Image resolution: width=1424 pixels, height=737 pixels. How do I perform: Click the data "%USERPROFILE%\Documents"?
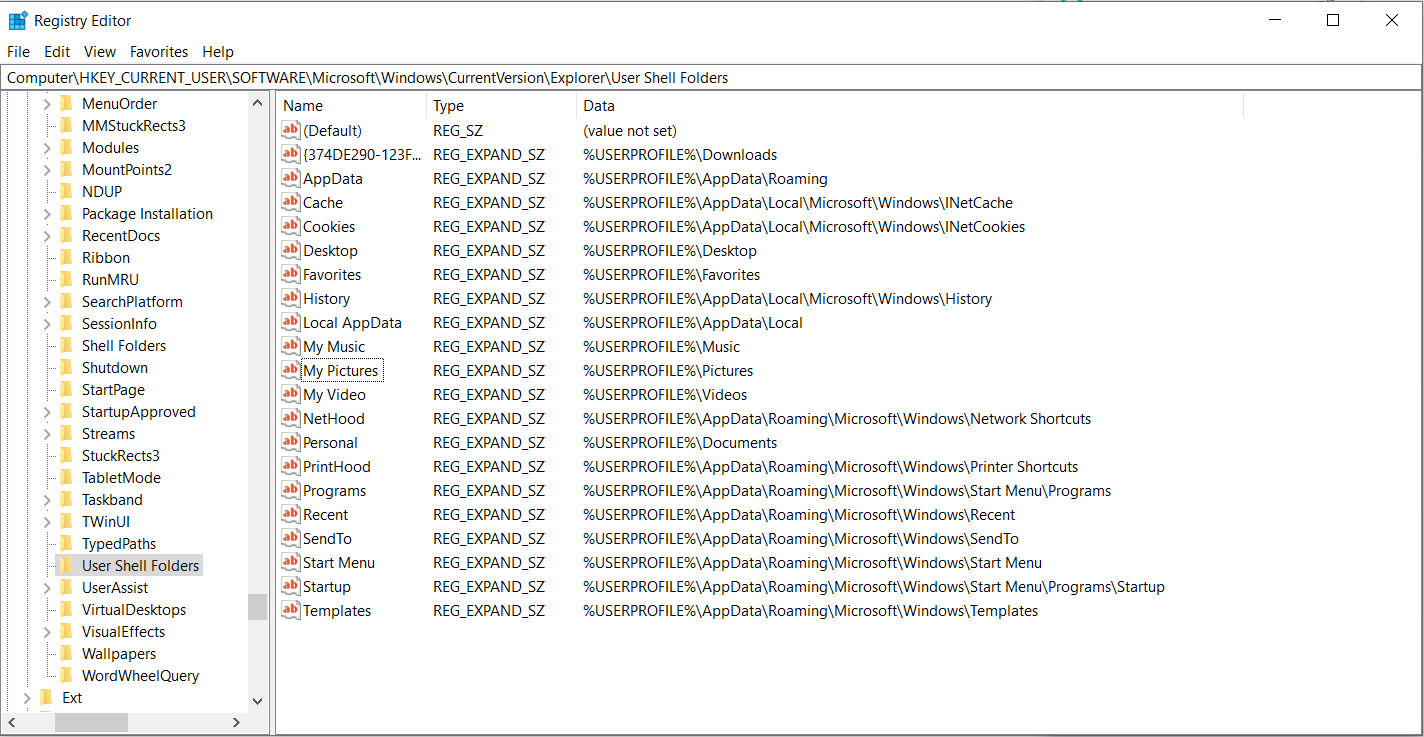tap(680, 442)
